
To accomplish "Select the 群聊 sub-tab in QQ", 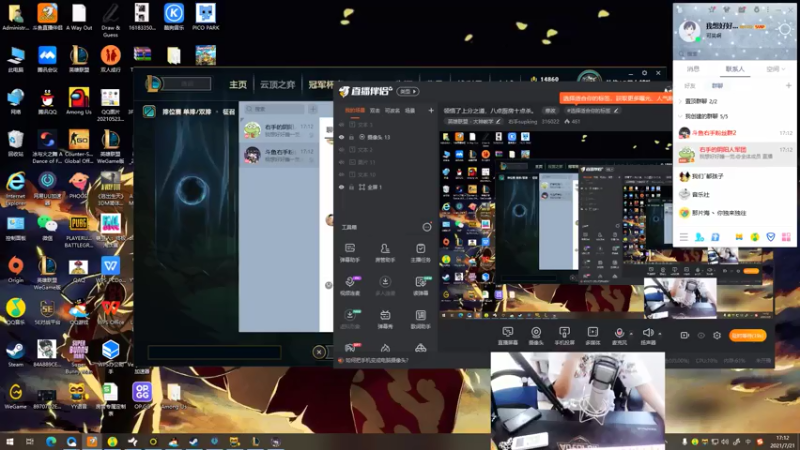I will [717, 86].
